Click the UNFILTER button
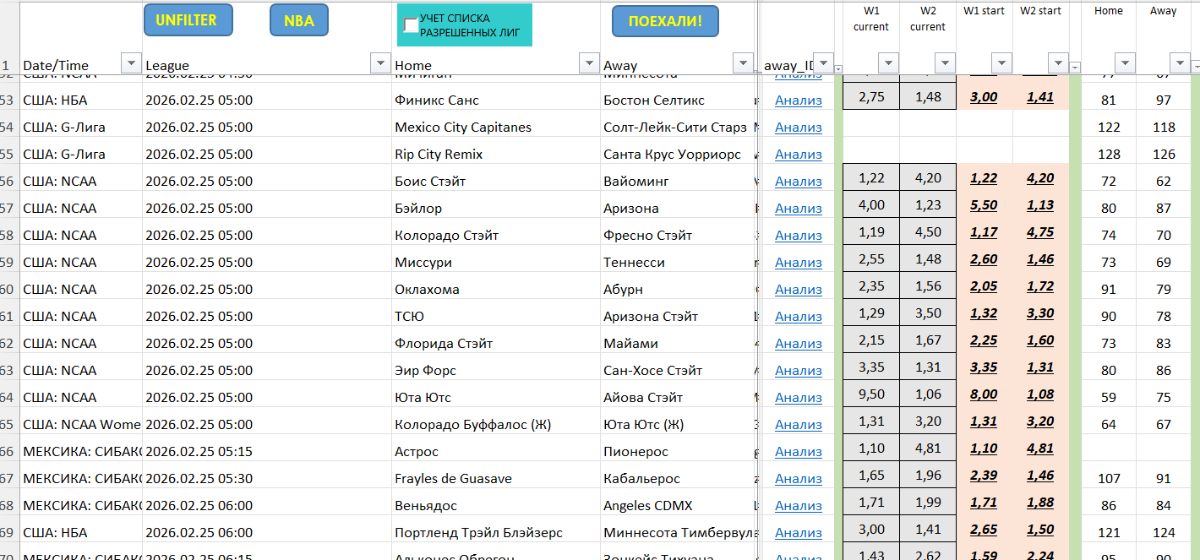Screen dimensions: 1200x560 (186, 20)
